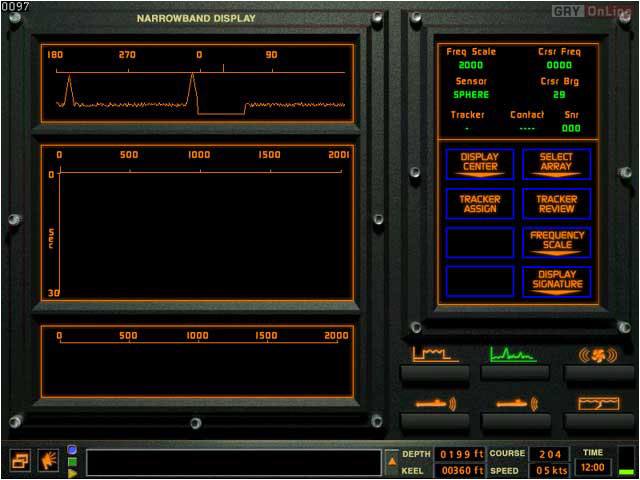Open the DEMON propeller display icon
640x480 pixels.
click(597, 355)
